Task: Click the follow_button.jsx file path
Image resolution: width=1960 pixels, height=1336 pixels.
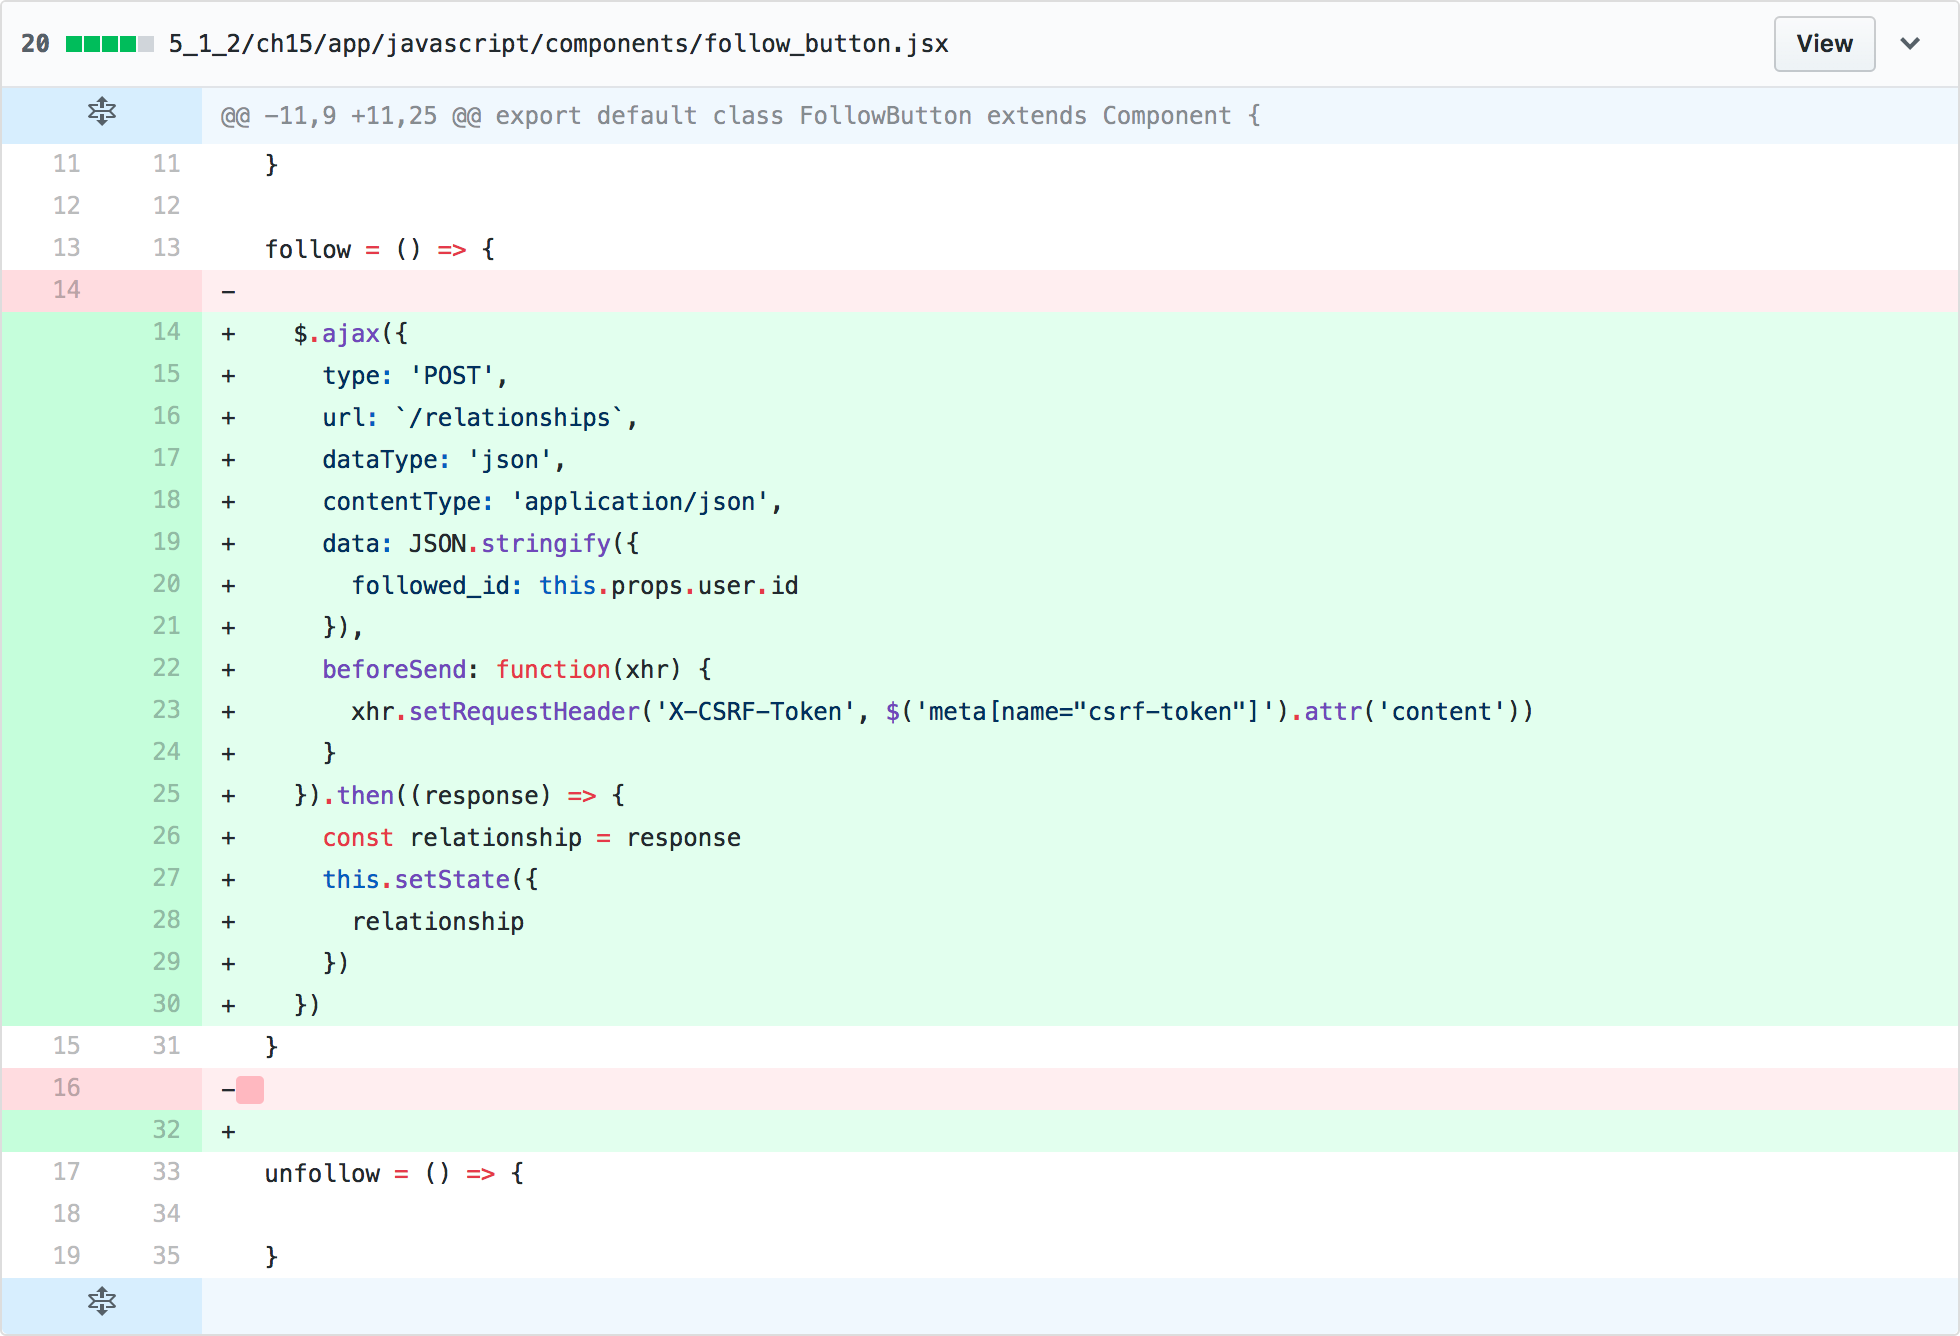Action: tap(558, 44)
